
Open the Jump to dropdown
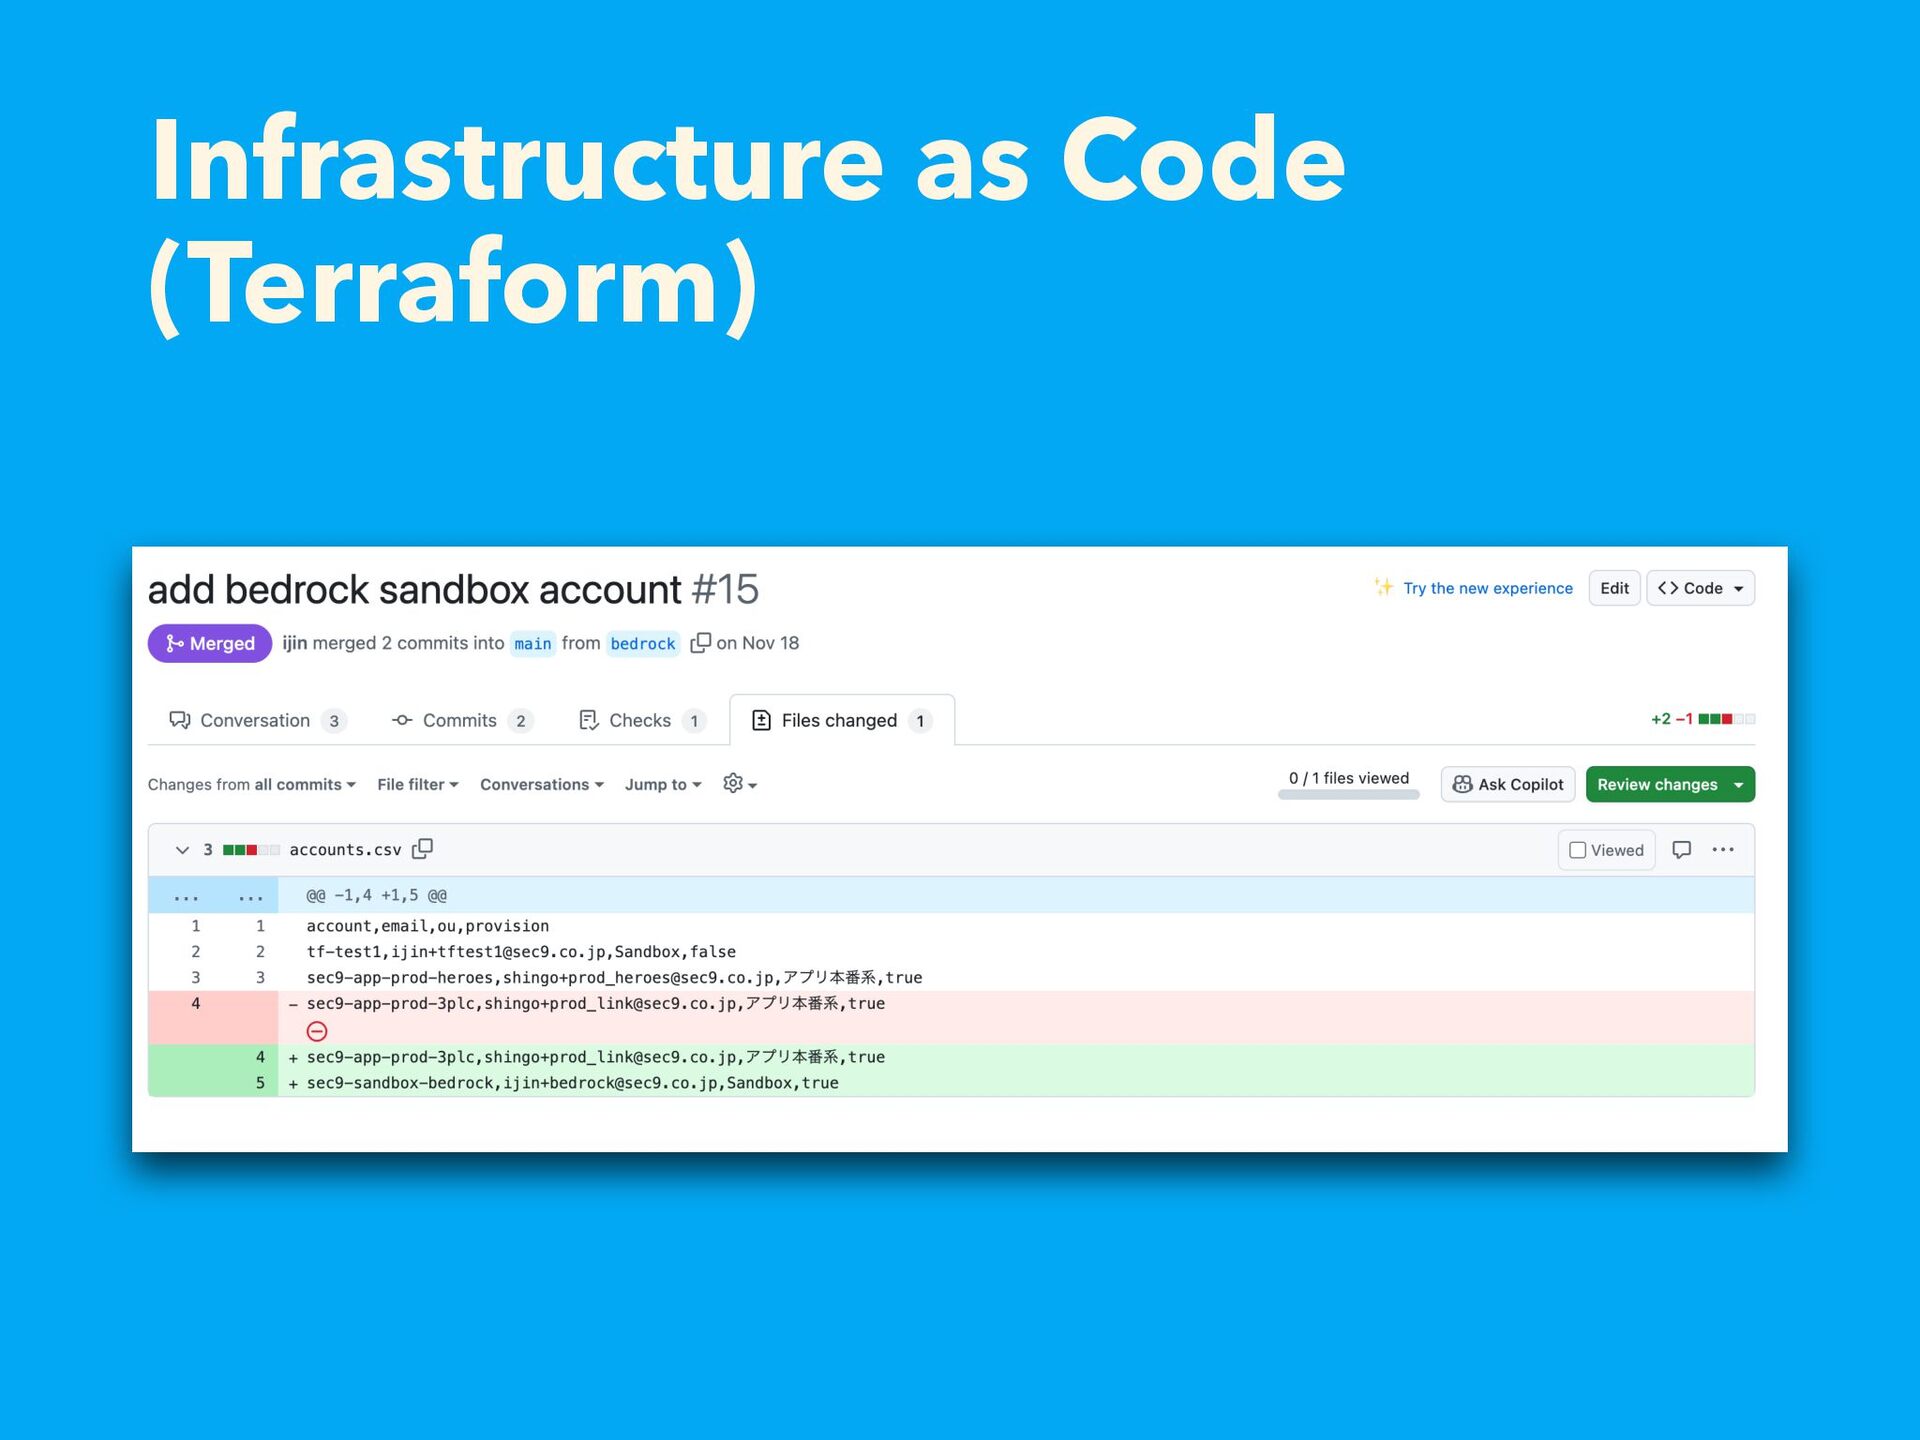(x=663, y=784)
